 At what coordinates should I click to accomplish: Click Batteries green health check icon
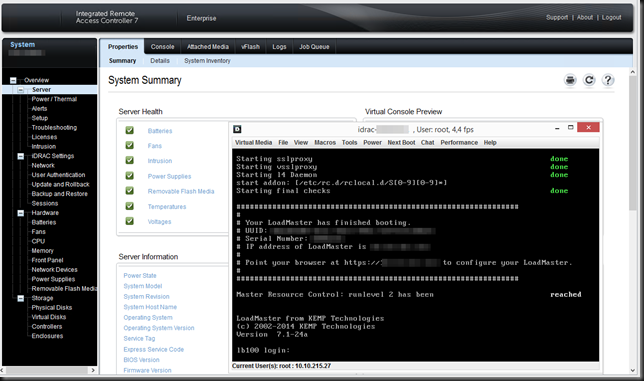(129, 130)
